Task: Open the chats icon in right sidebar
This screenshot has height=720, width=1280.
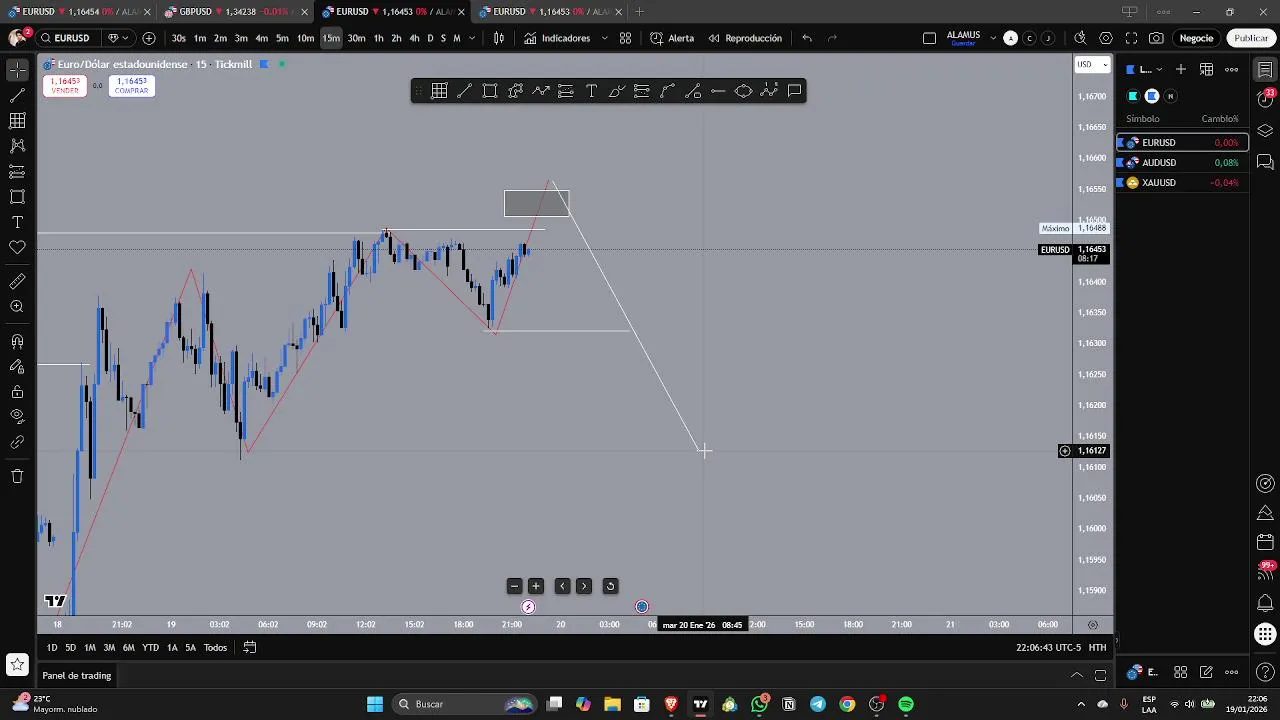Action: [1265, 161]
